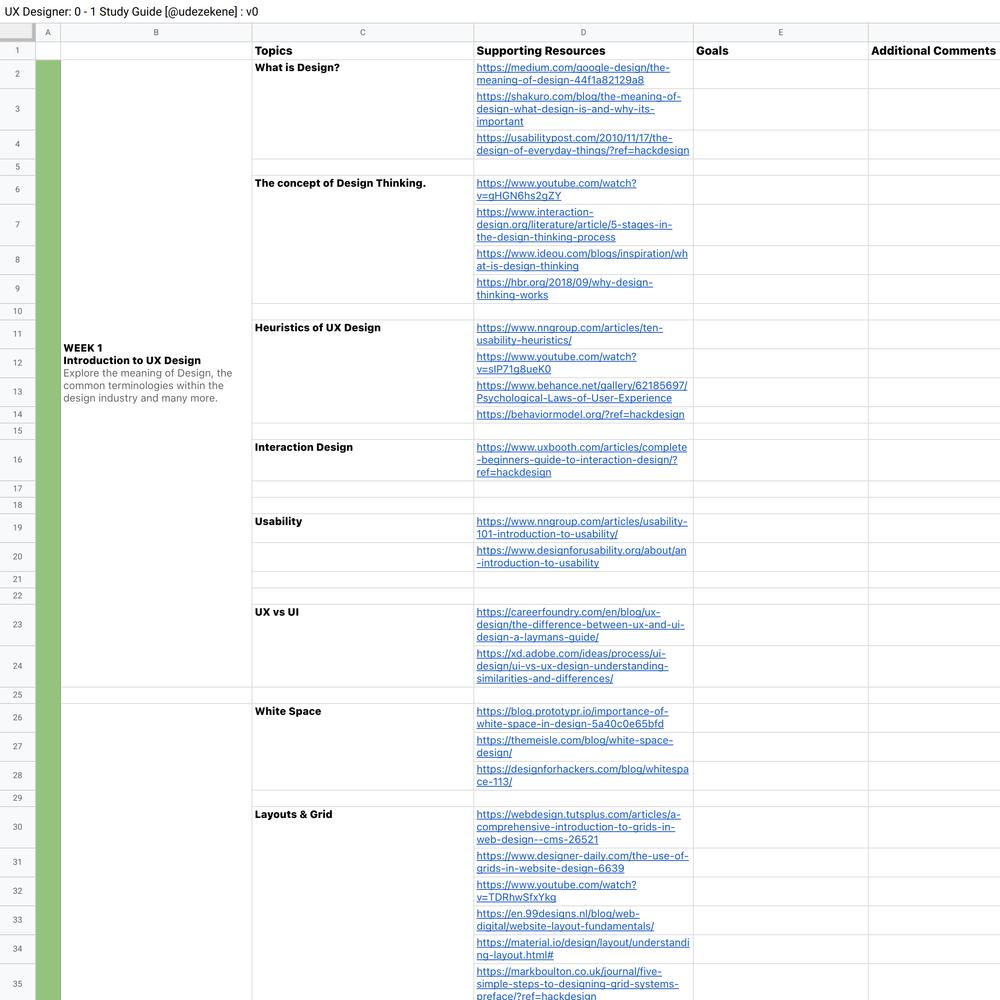Select the "Interaction Design" topic cell

[362, 460]
